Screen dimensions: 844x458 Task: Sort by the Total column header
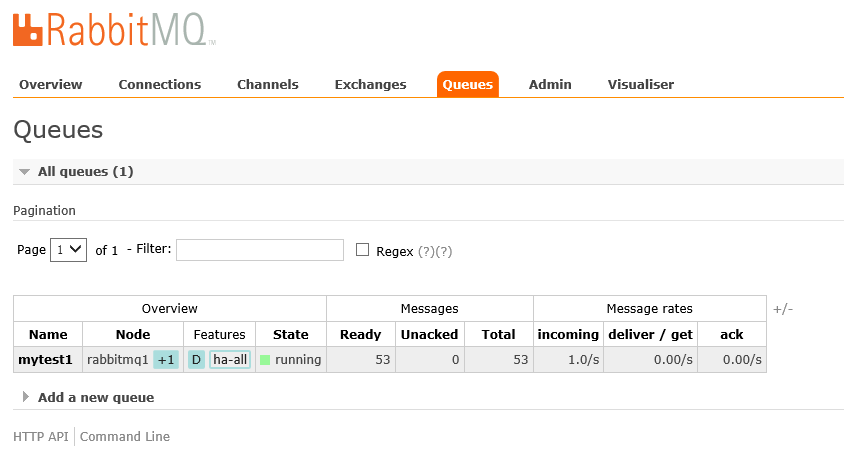pos(498,334)
